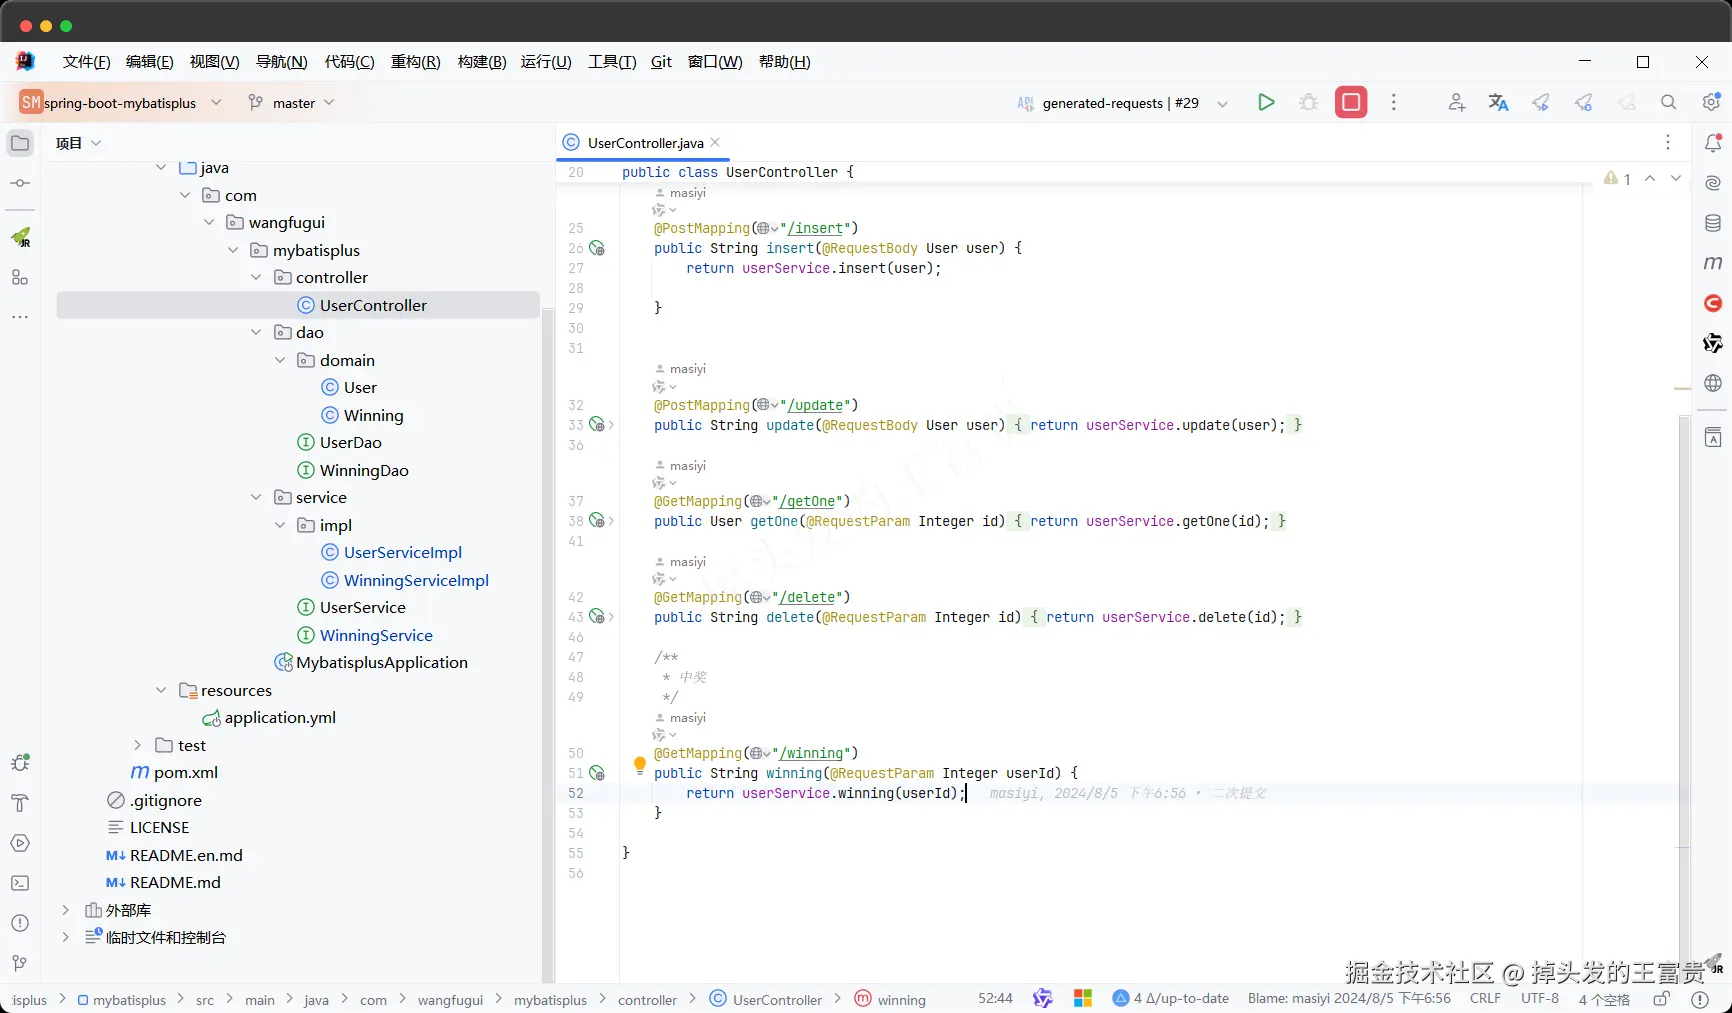1732x1013 pixels.
Task: Collapse the controller folder in the tree
Action: [x=256, y=278]
